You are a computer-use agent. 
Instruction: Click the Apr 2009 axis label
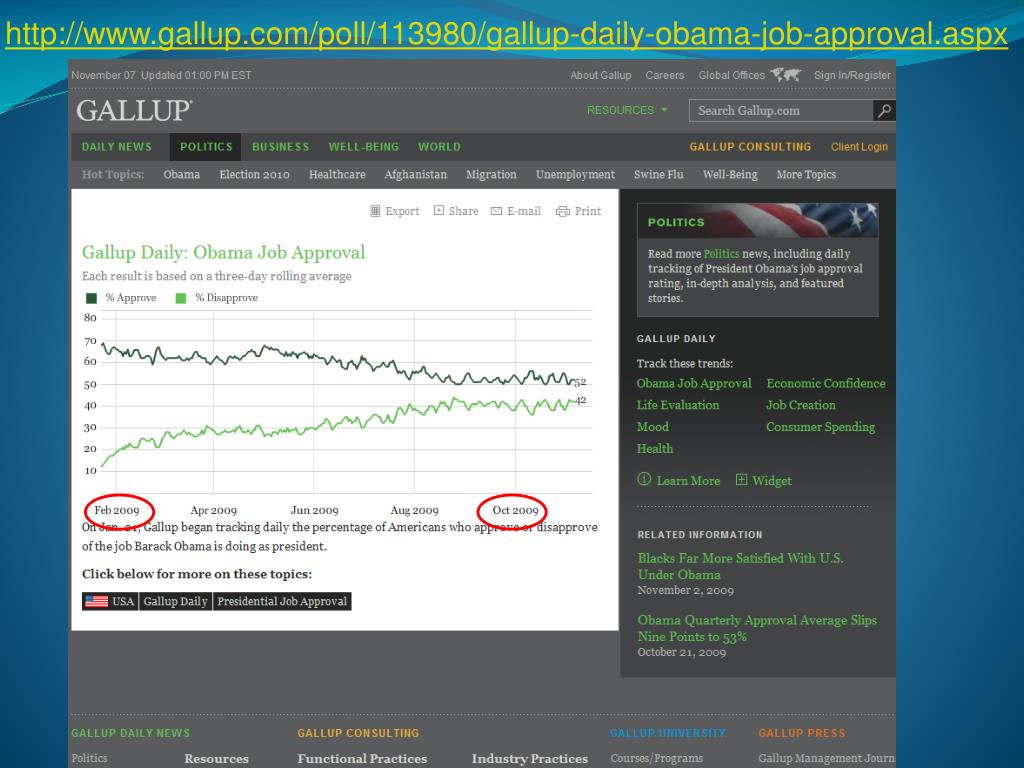(214, 510)
